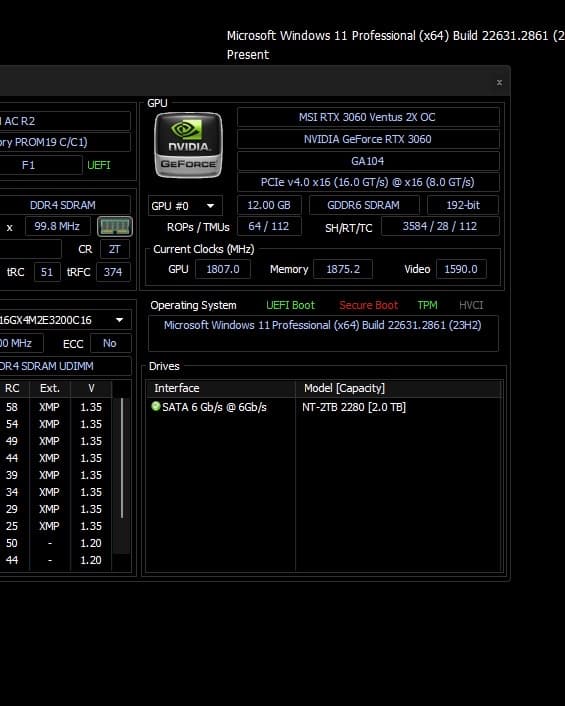Click the UEFI Boot indicator
Image resolution: width=565 pixels, height=706 pixels.
290,305
